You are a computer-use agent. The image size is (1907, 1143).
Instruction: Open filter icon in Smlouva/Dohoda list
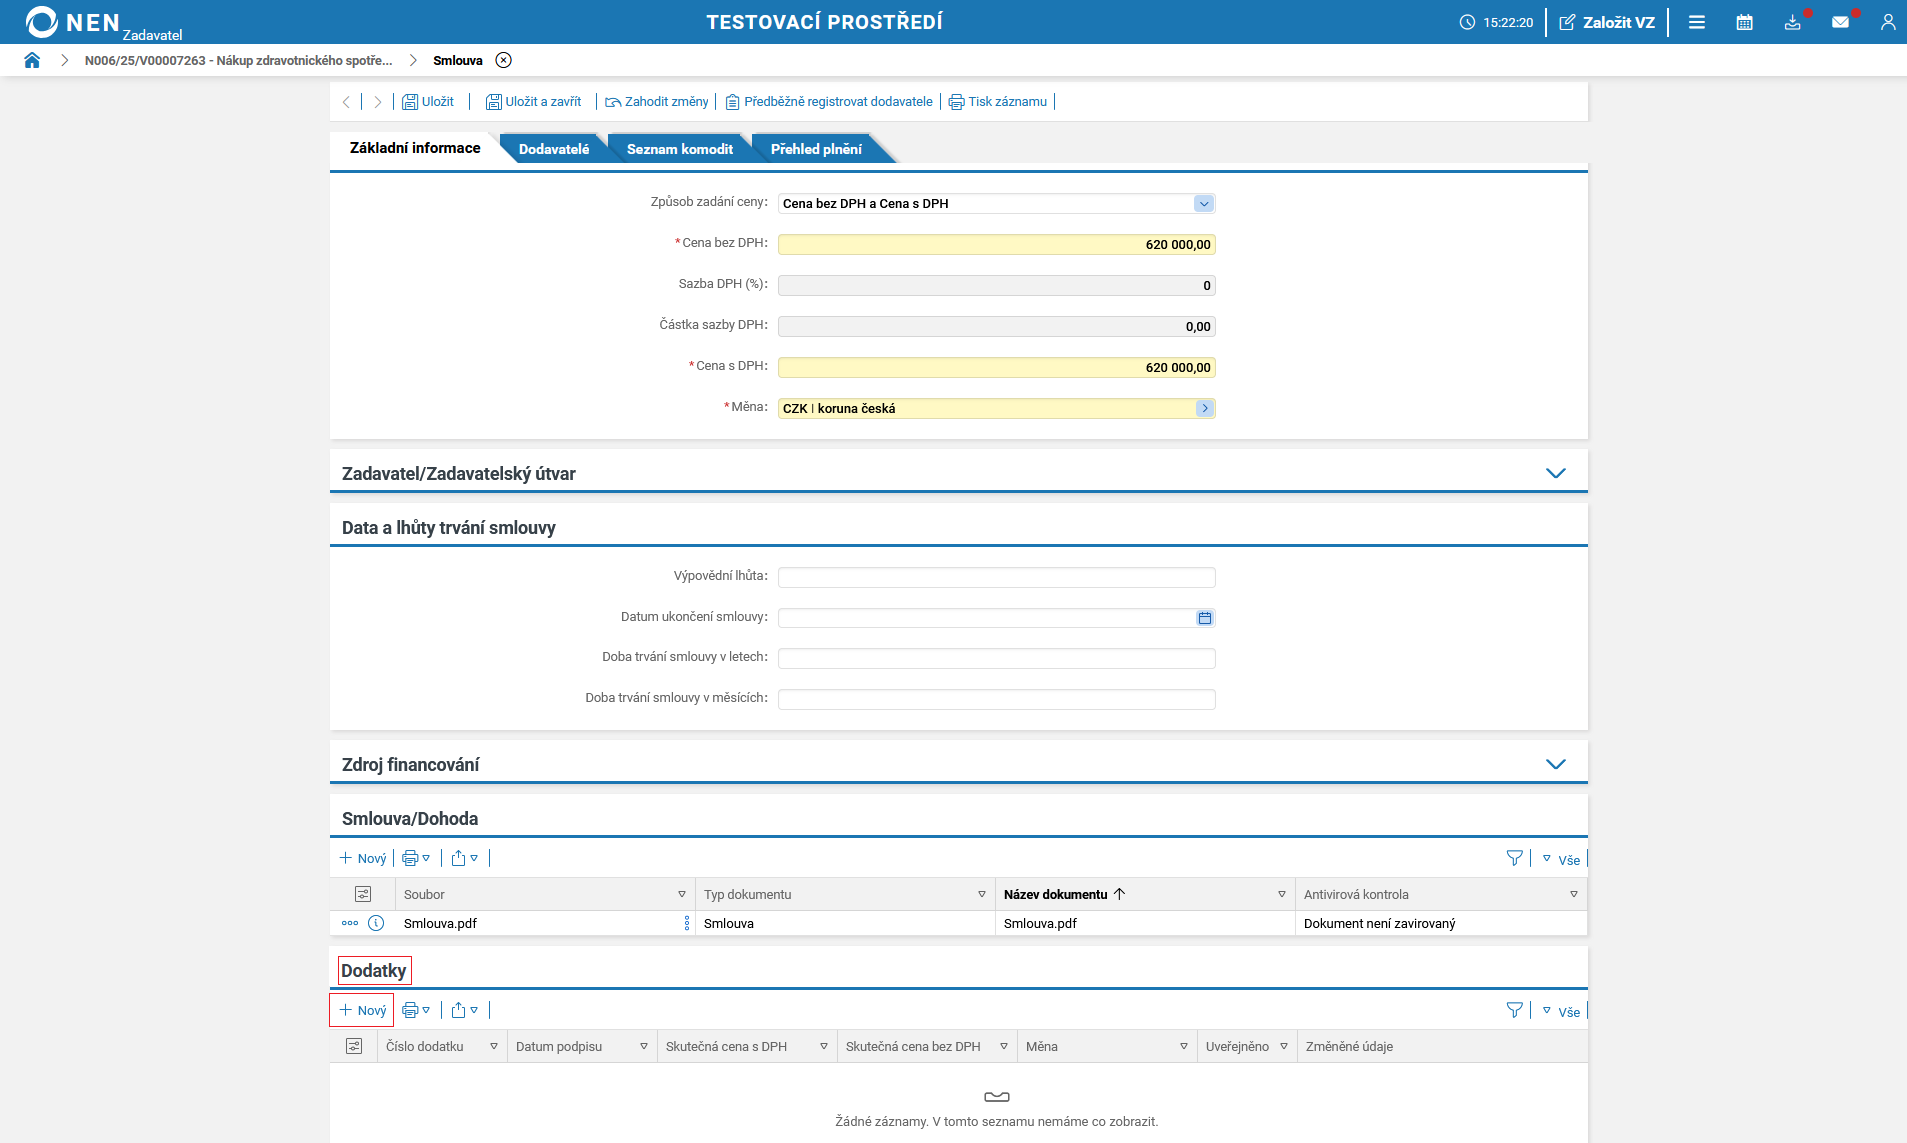coord(1514,858)
